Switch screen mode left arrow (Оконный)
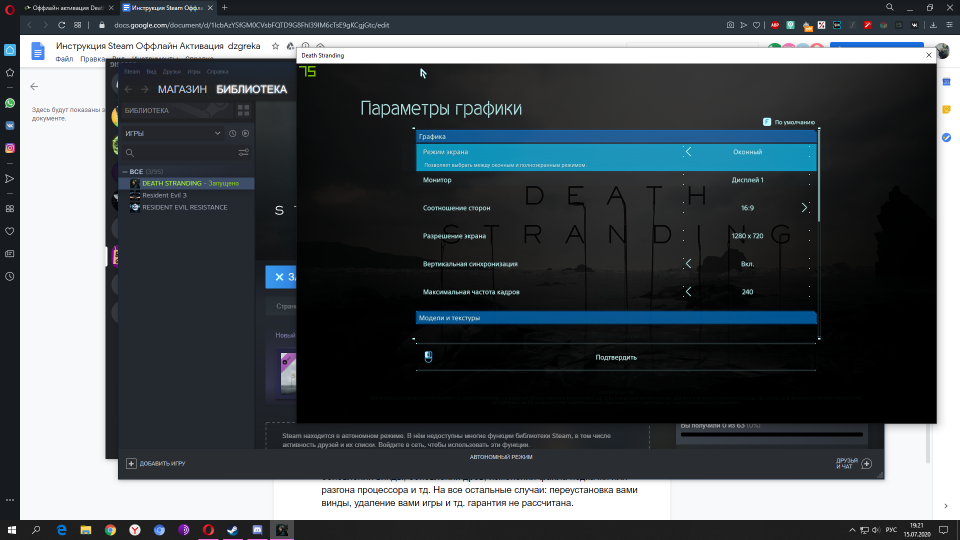 pos(688,152)
